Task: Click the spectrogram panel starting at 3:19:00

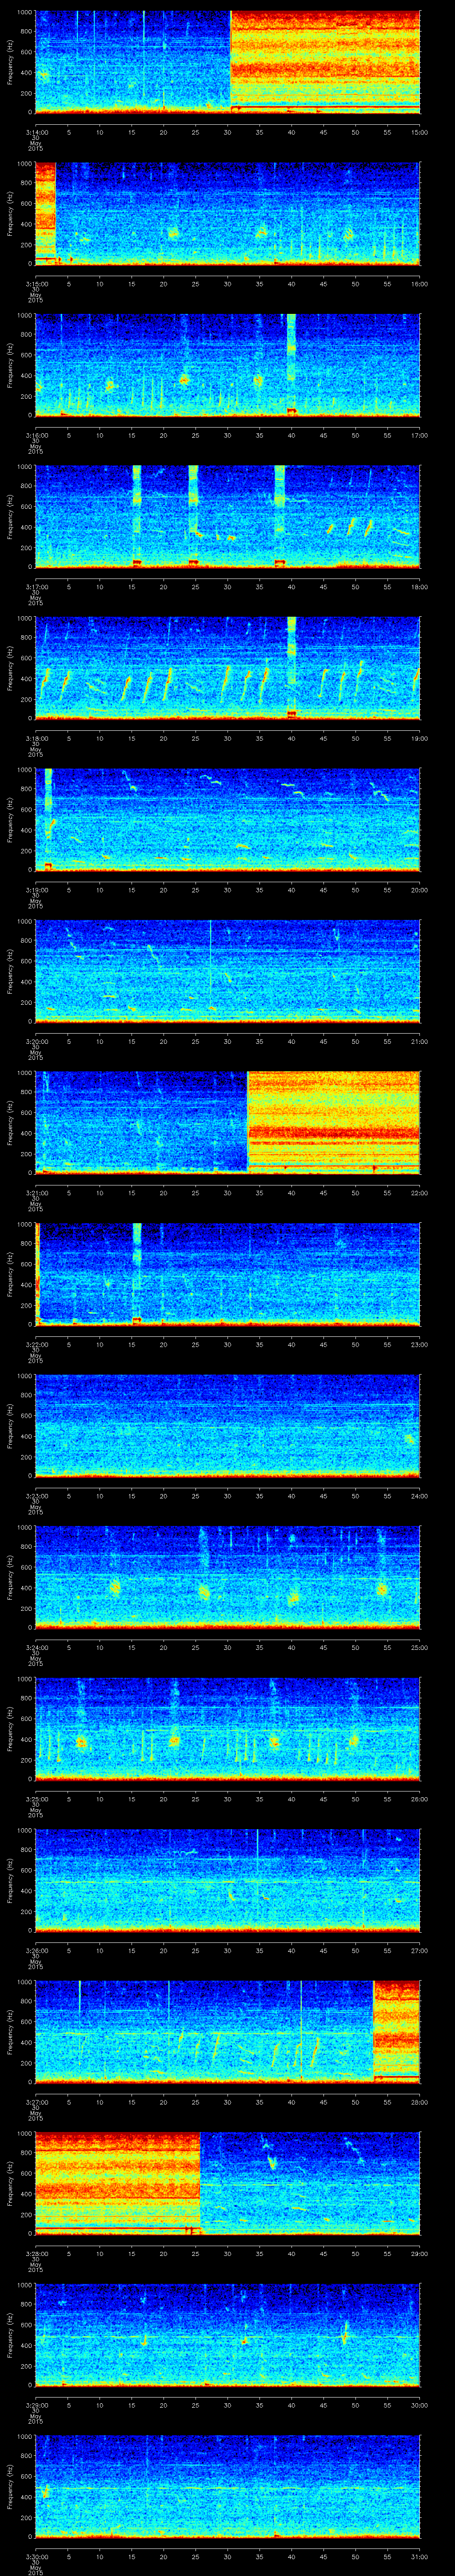Action: [227, 820]
